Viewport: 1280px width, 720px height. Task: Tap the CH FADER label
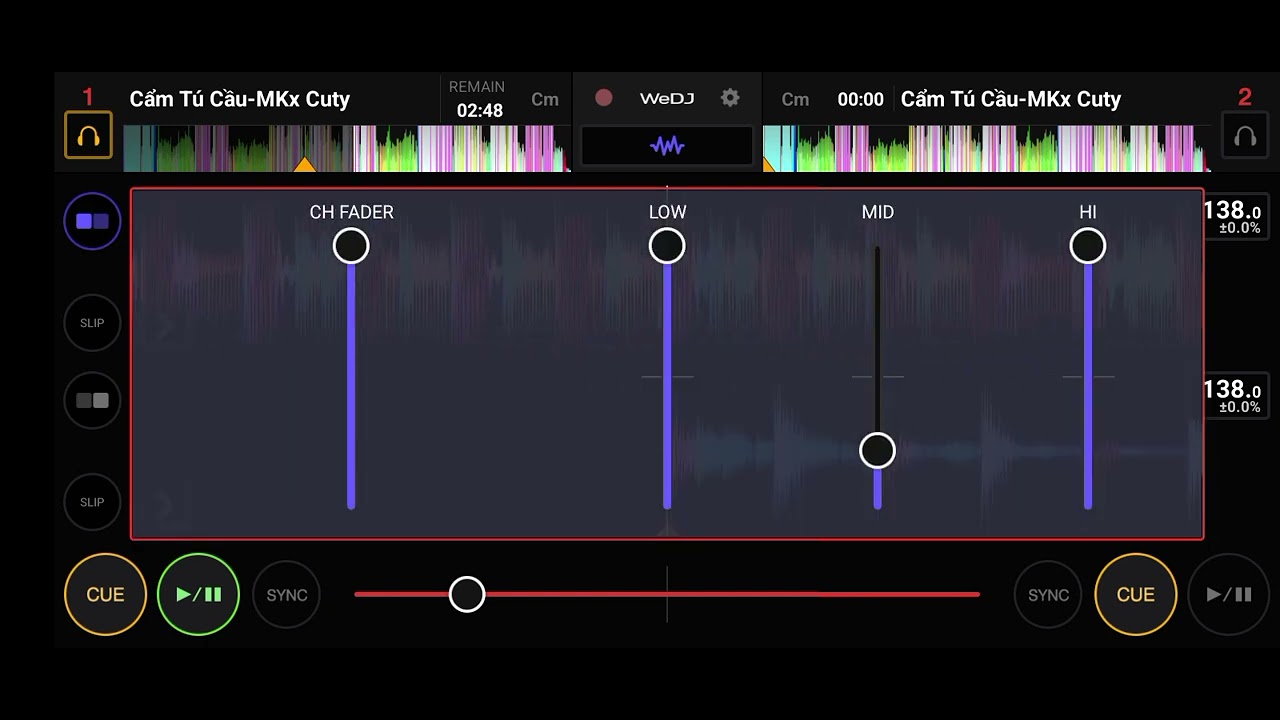click(x=351, y=212)
